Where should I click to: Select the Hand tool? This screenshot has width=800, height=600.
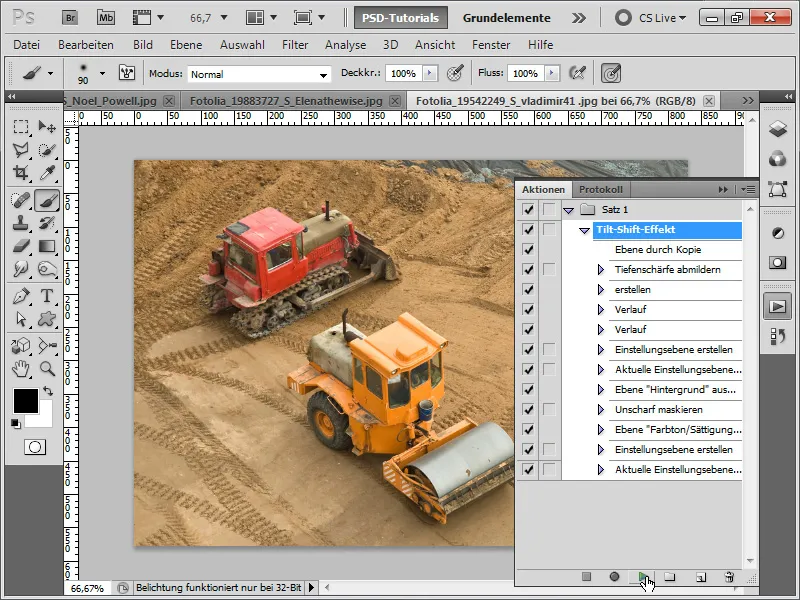point(21,368)
